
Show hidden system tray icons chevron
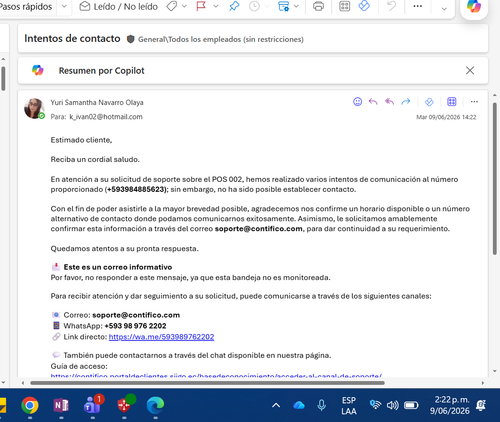point(276,405)
